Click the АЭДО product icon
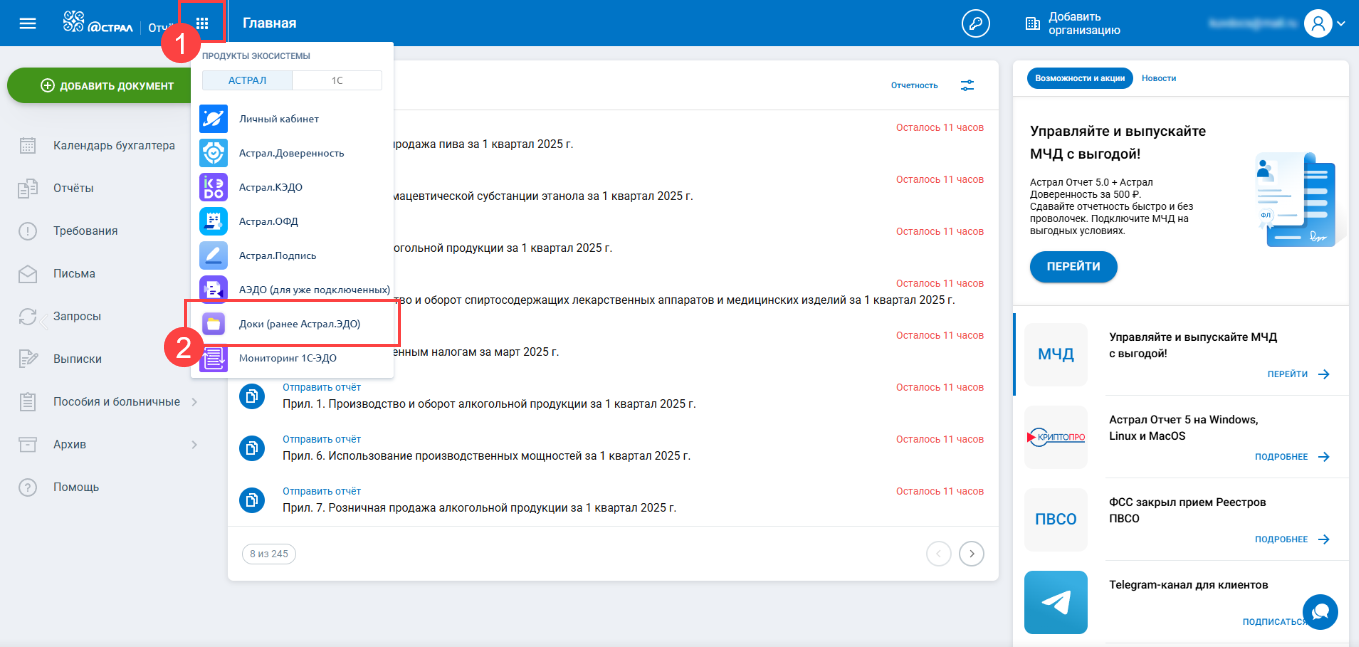This screenshot has height=647, width=1359. pos(214,289)
